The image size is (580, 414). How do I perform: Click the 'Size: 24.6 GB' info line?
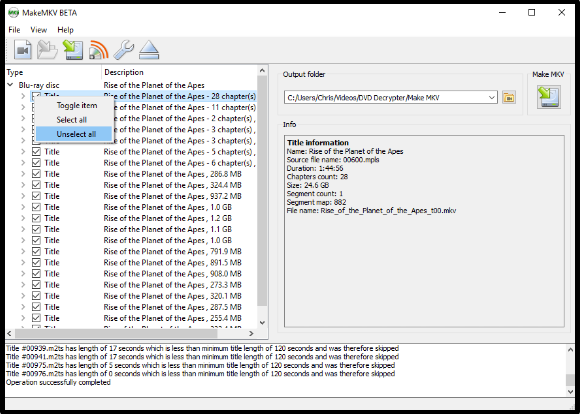[308, 185]
